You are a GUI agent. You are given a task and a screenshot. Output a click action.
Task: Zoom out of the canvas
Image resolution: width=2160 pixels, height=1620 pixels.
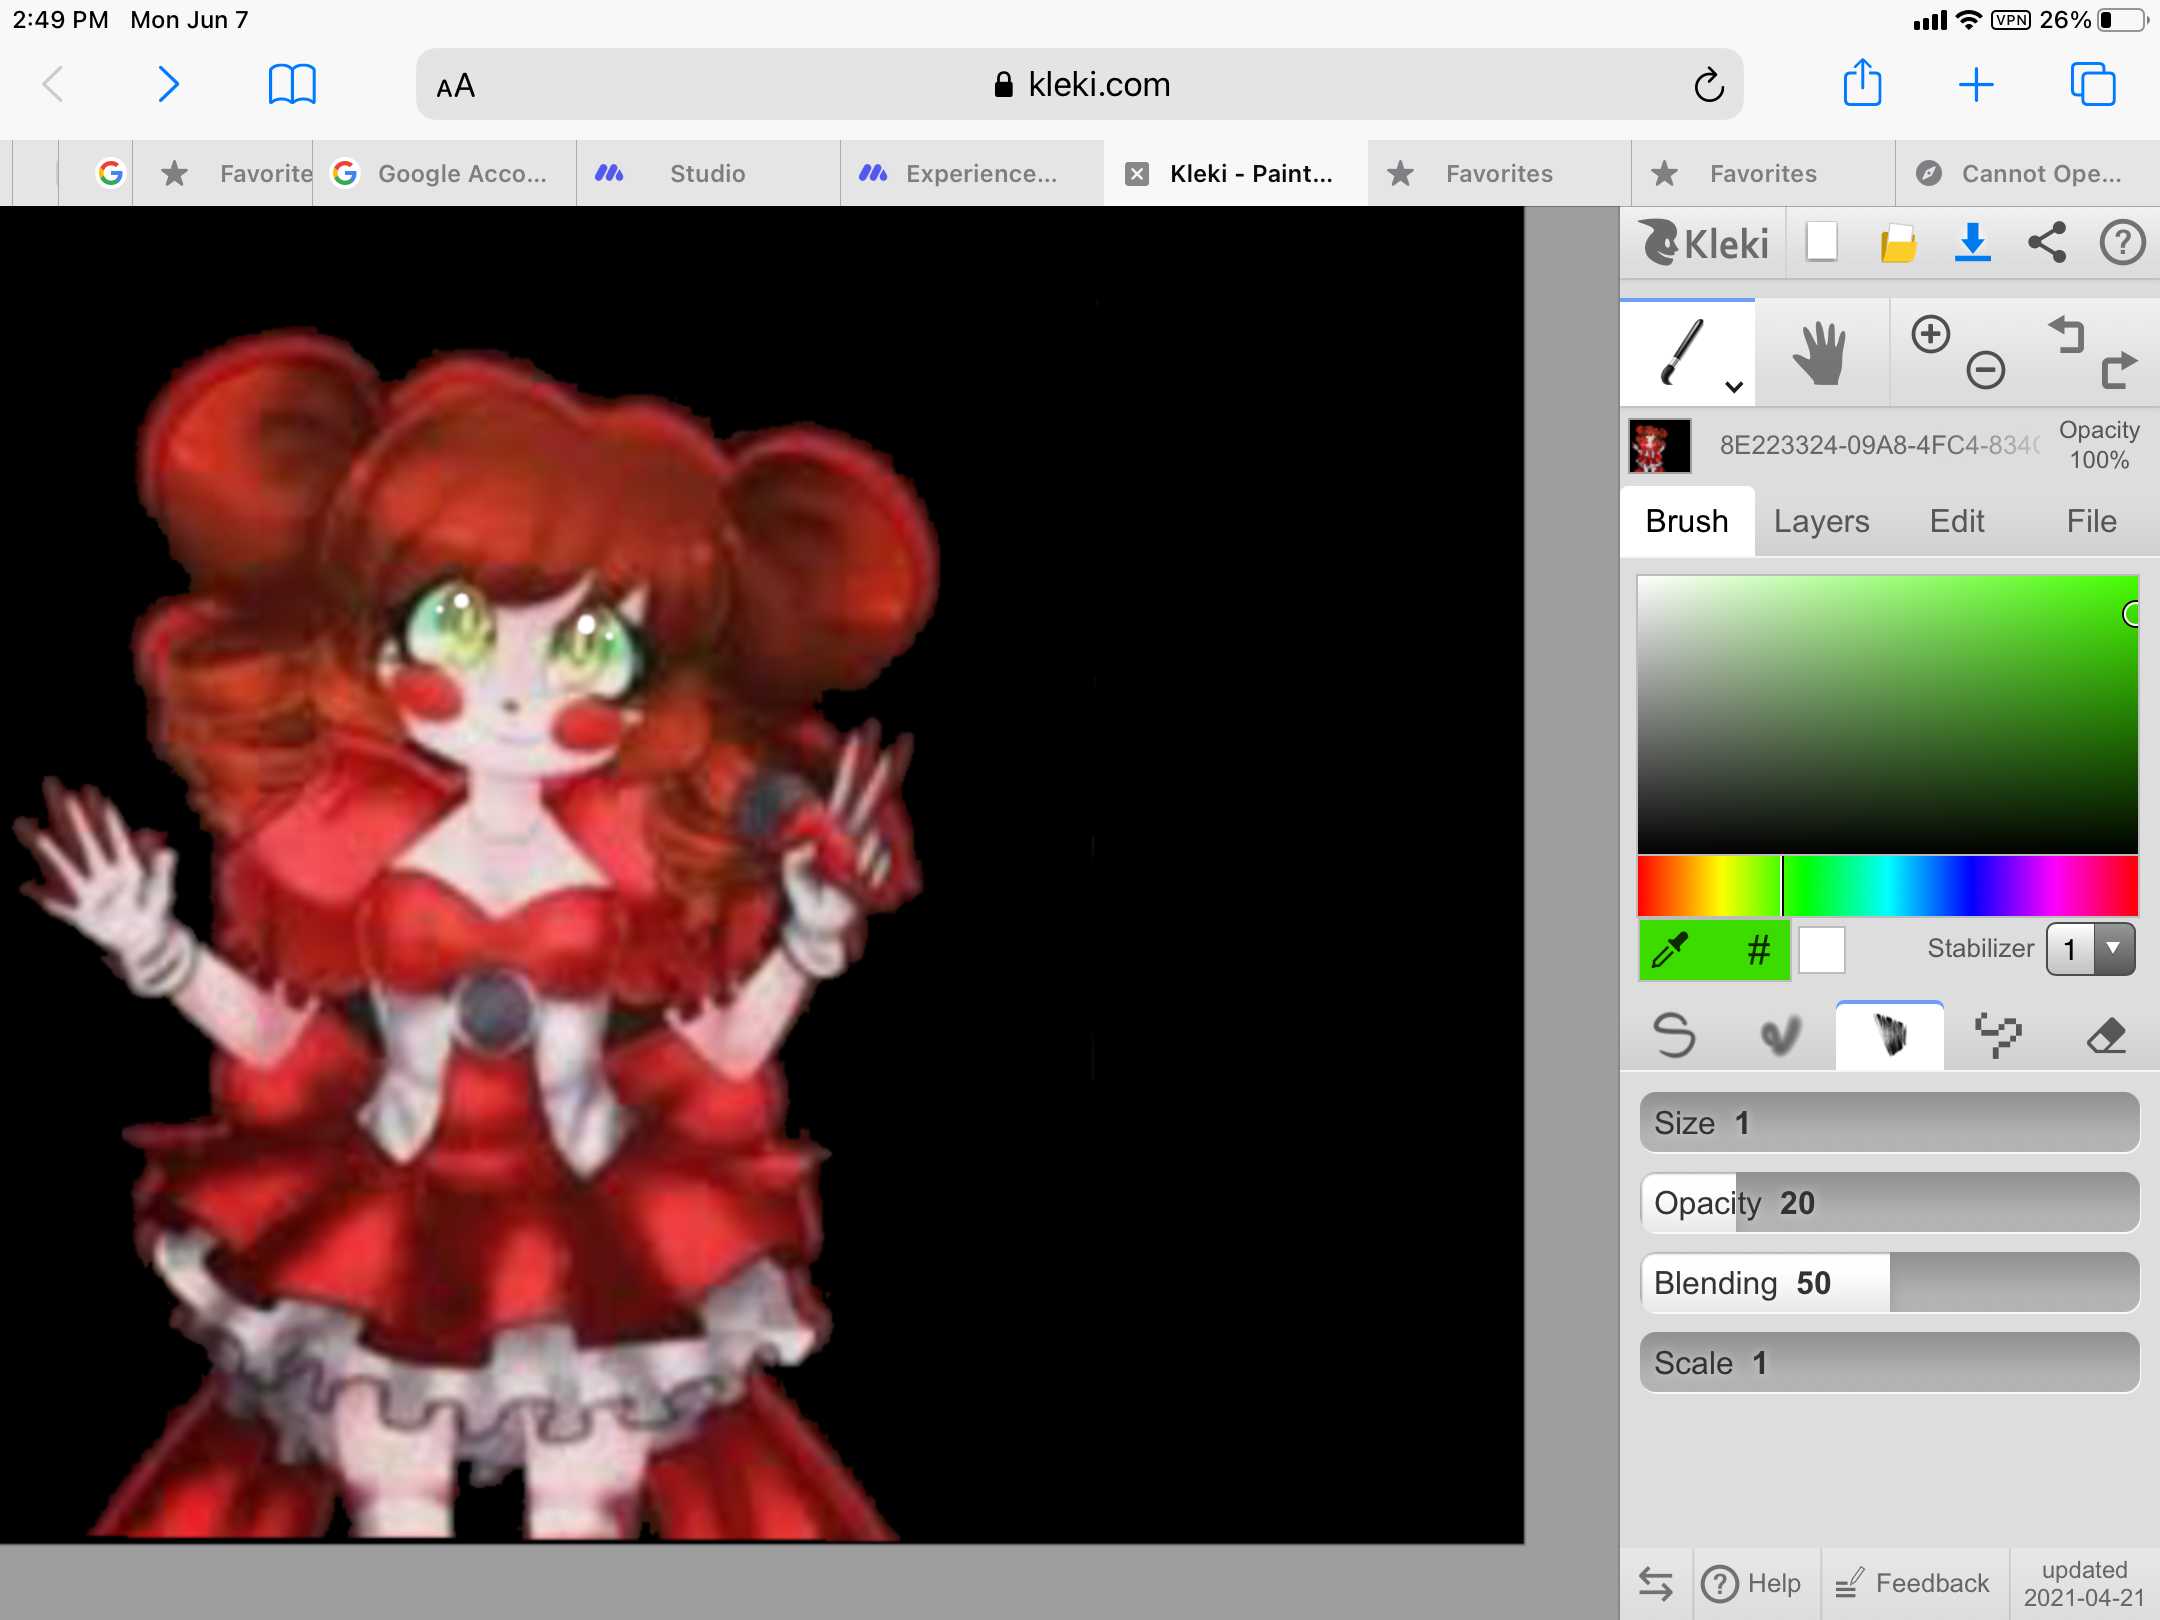point(1985,370)
